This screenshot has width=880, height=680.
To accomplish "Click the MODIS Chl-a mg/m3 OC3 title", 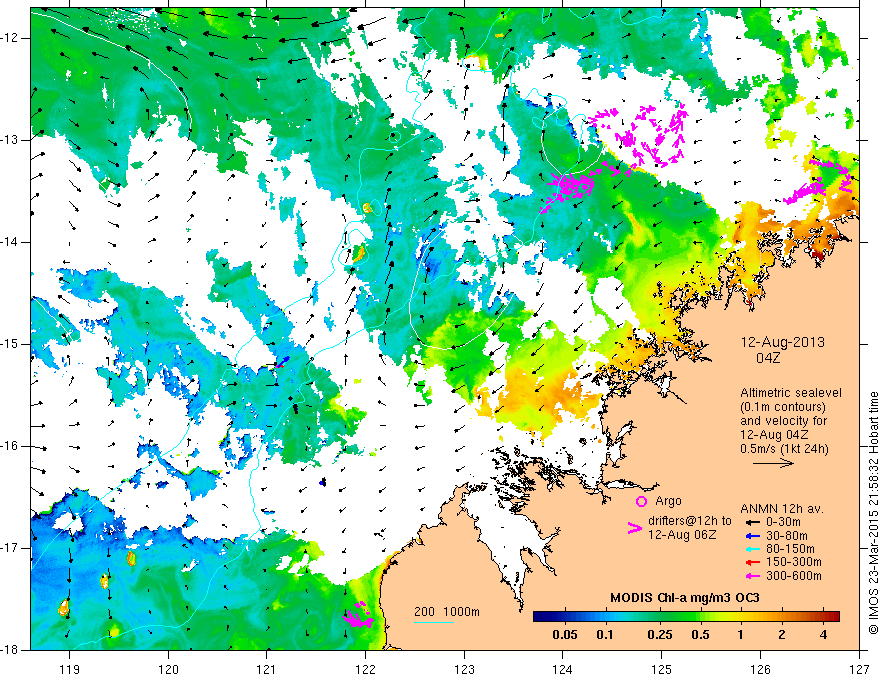I will point(685,598).
